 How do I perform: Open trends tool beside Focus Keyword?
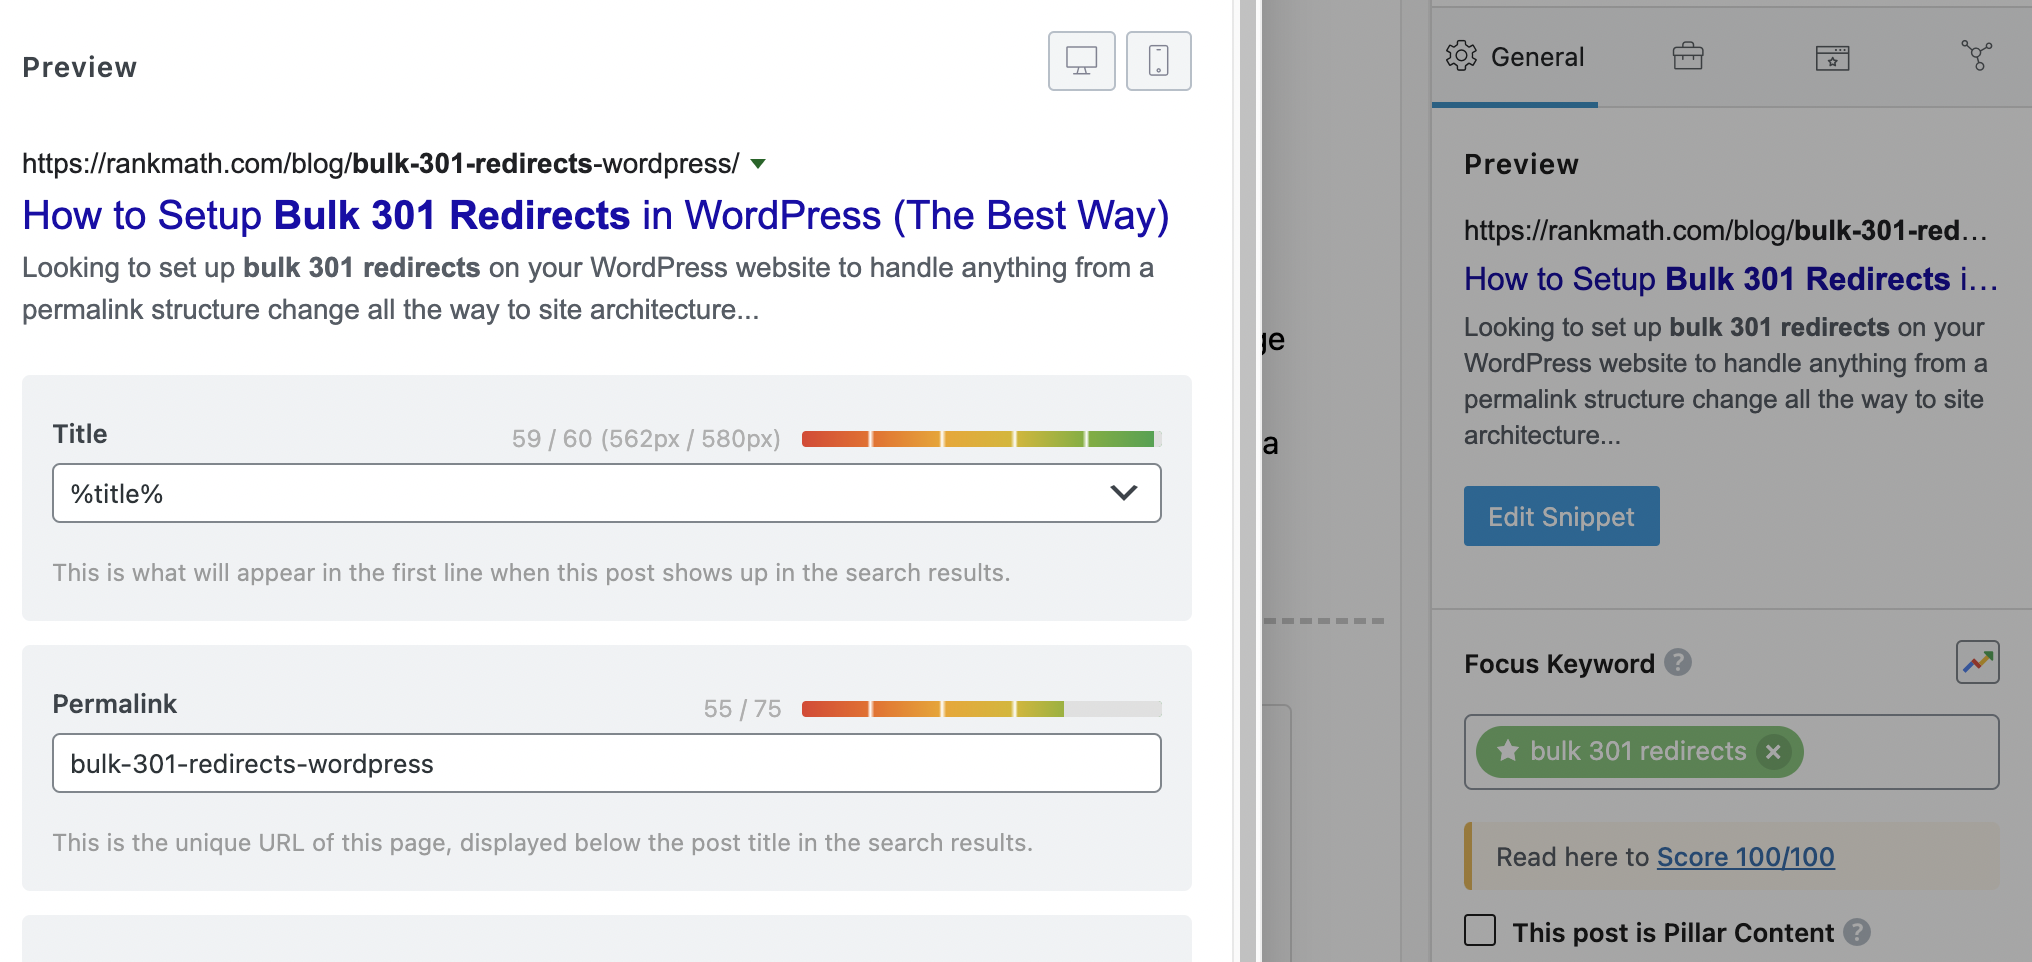point(1977,662)
